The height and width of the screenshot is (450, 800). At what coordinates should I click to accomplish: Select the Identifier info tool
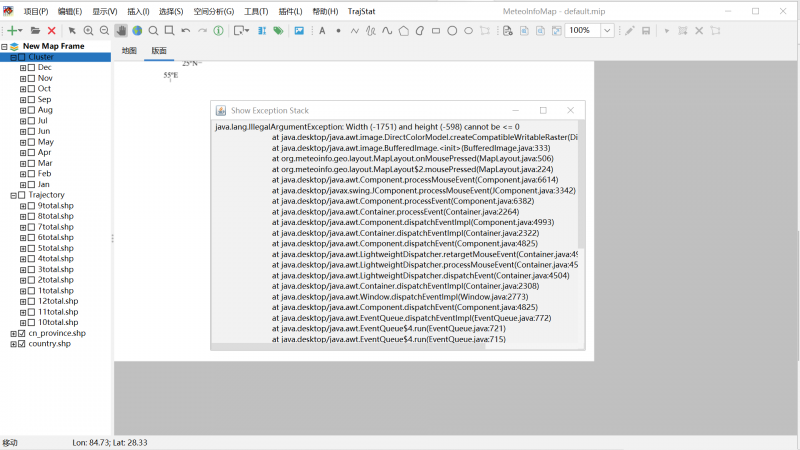pyautogui.click(x=218, y=31)
